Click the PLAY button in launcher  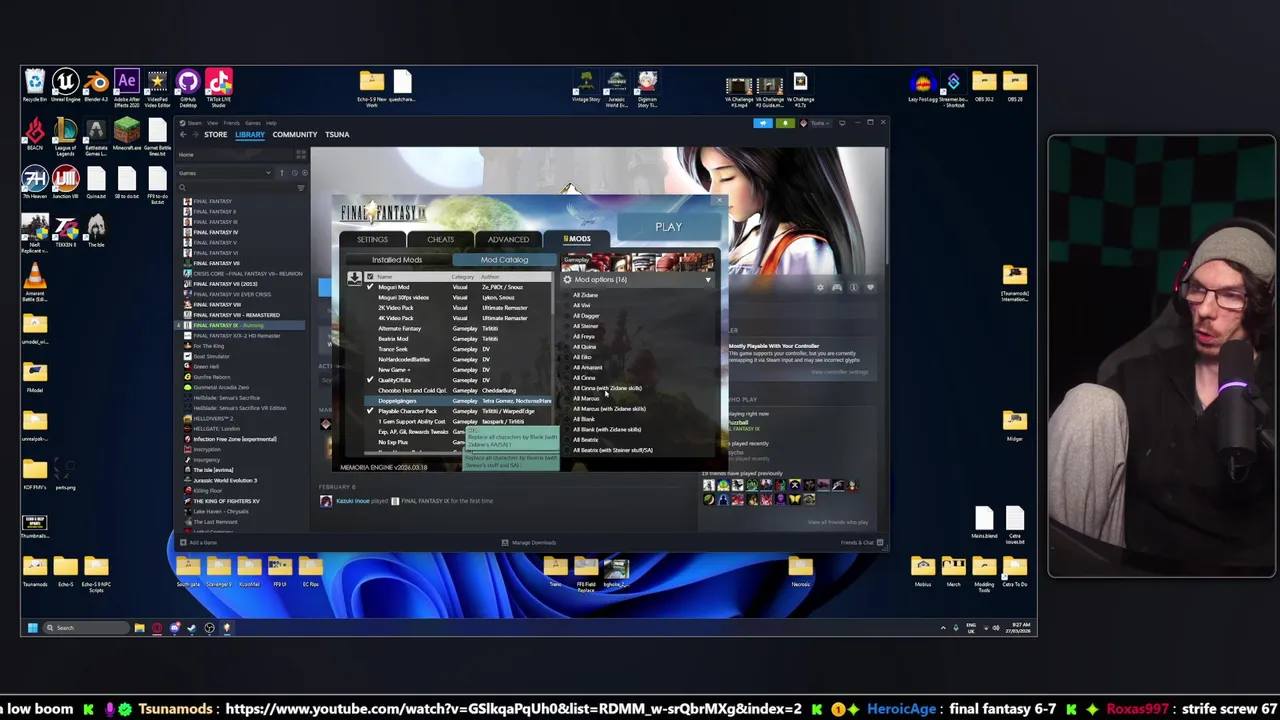point(668,227)
